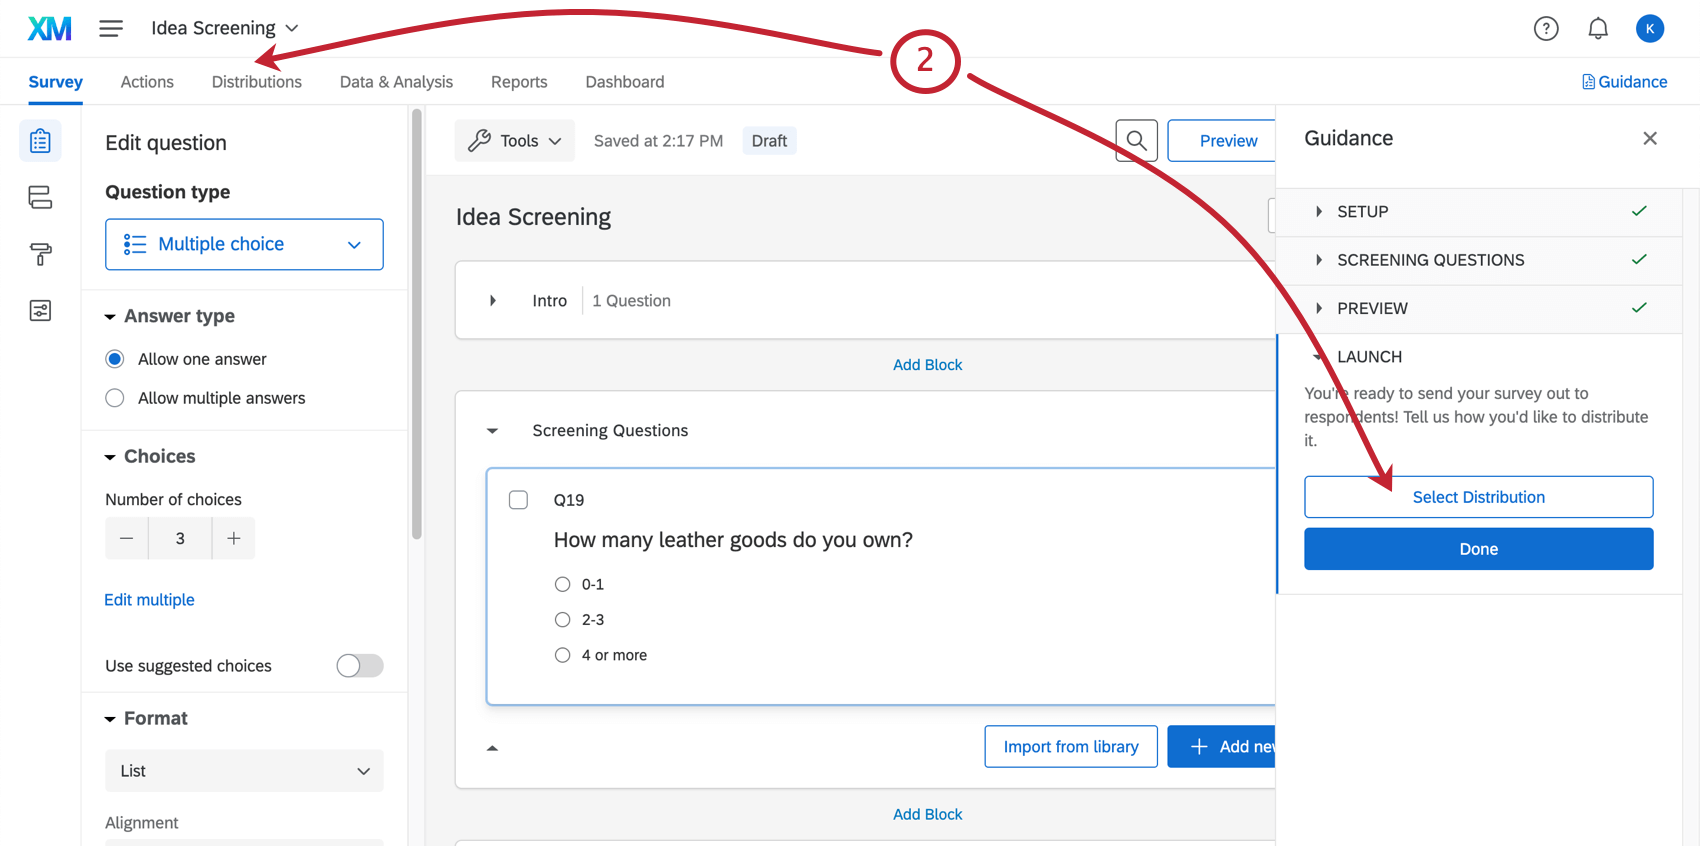Image resolution: width=1700 pixels, height=846 pixels.
Task: Expand the SCREENING QUESTIONS guidance section
Action: coord(1430,260)
